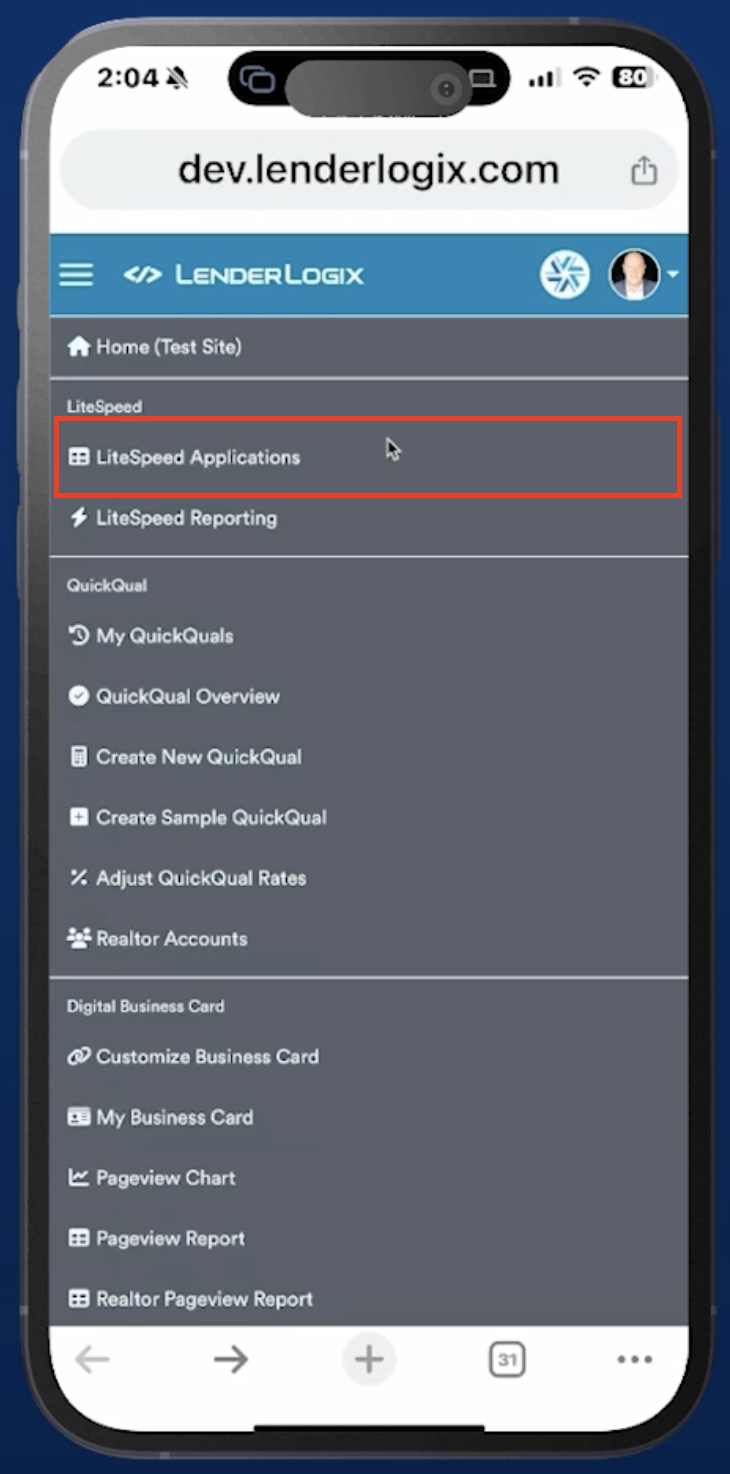Open the hamburger navigation menu

coord(76,274)
